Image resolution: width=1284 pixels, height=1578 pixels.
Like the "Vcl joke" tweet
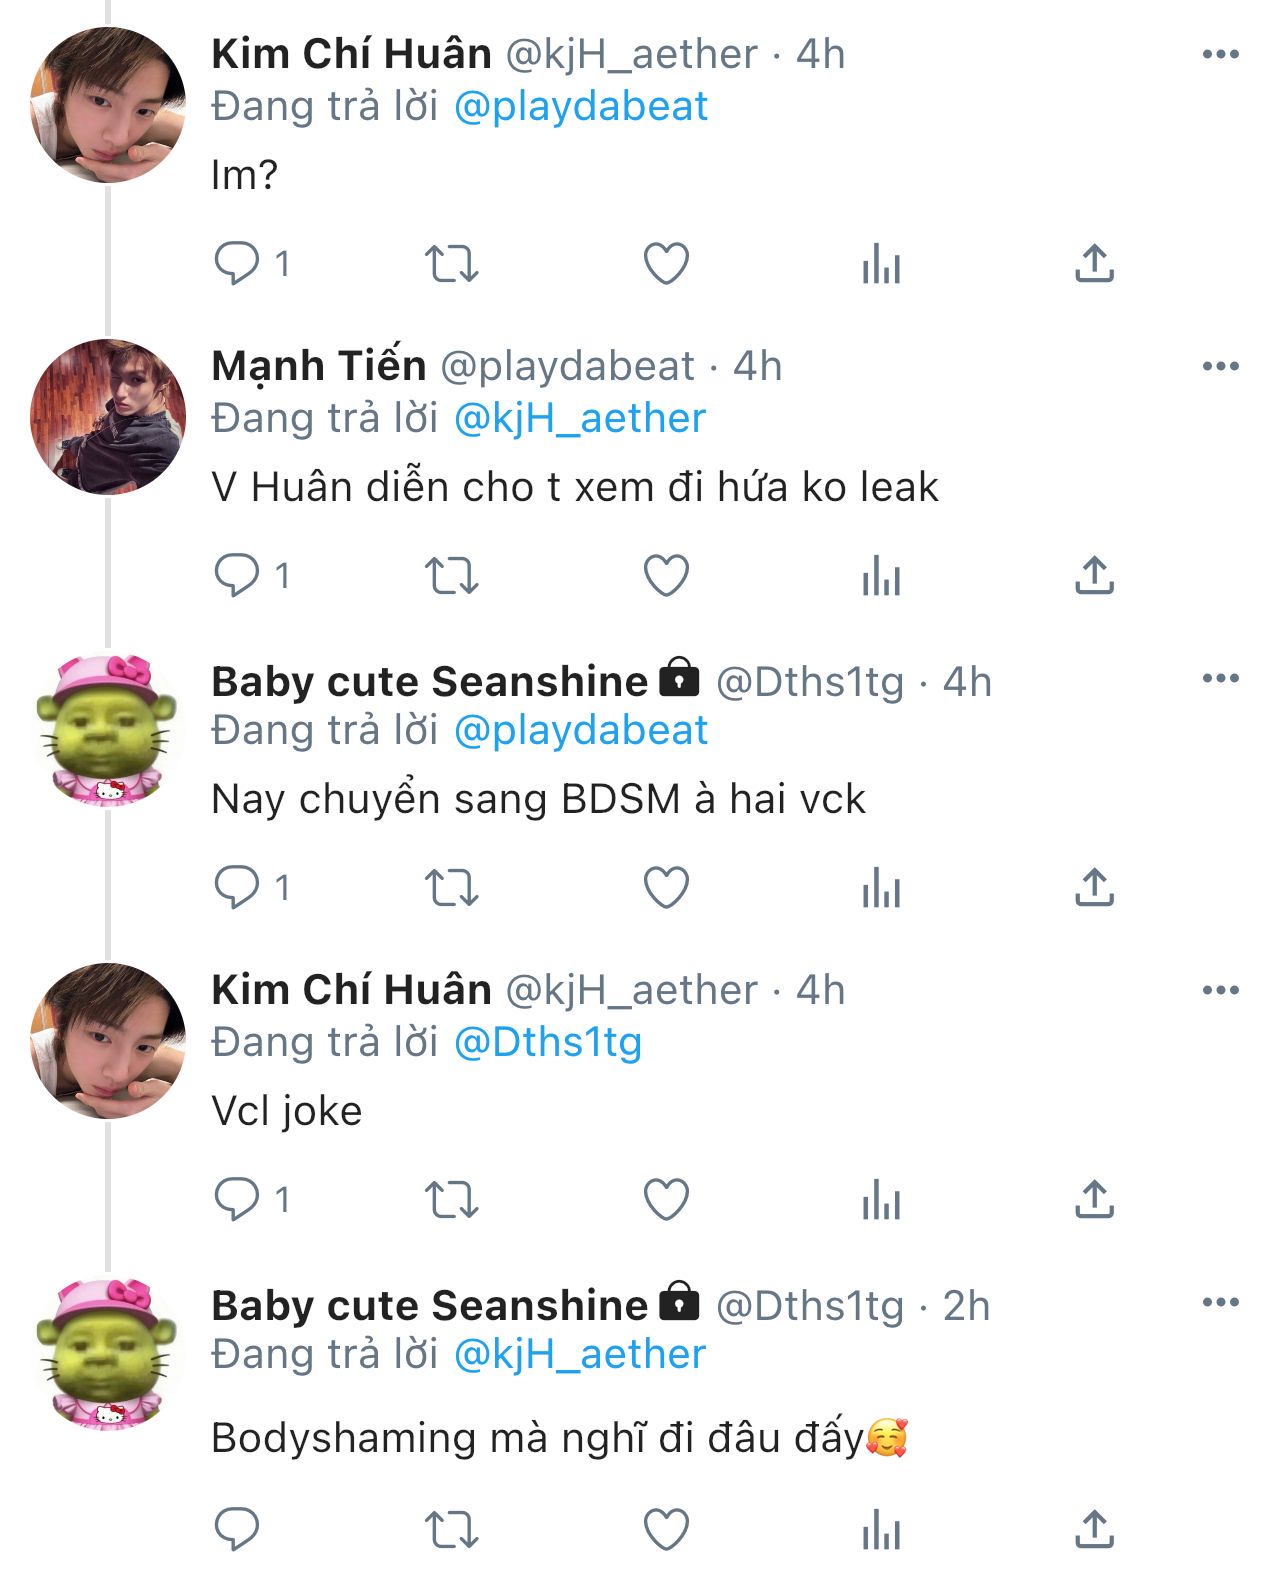point(666,1200)
